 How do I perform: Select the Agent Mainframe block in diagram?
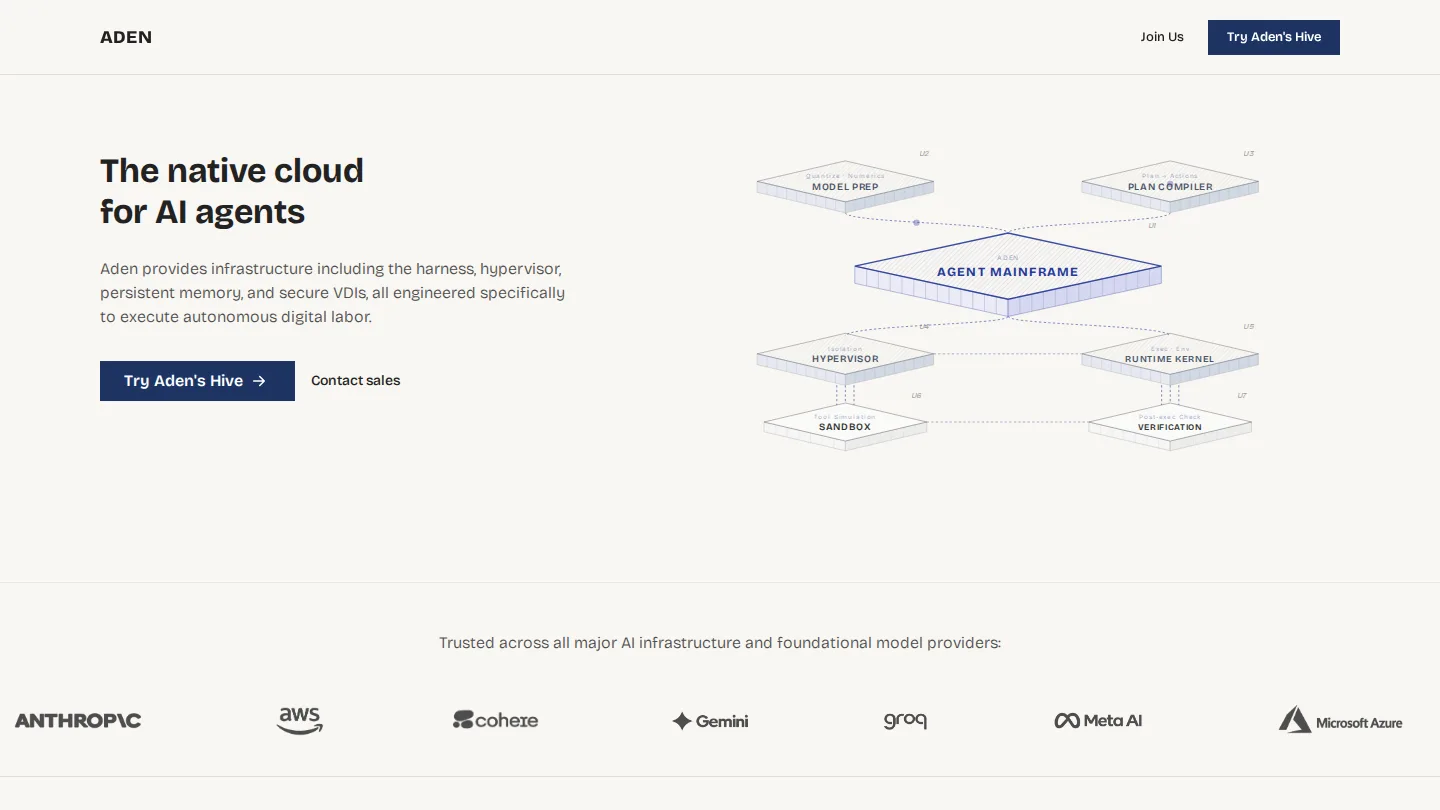(x=1008, y=274)
